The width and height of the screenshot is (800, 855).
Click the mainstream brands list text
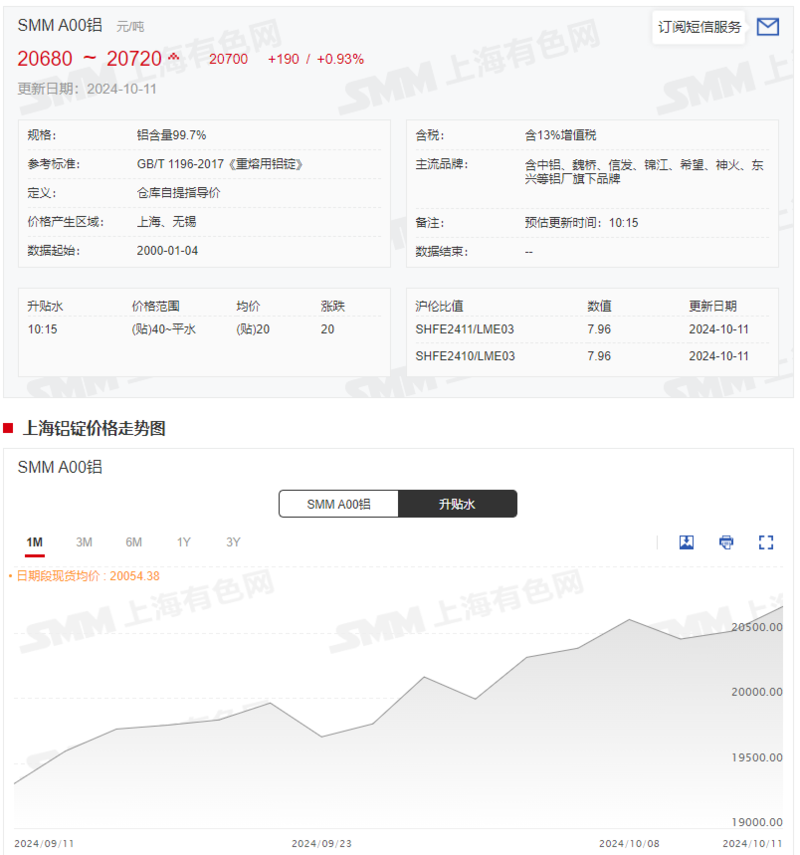[644, 171]
